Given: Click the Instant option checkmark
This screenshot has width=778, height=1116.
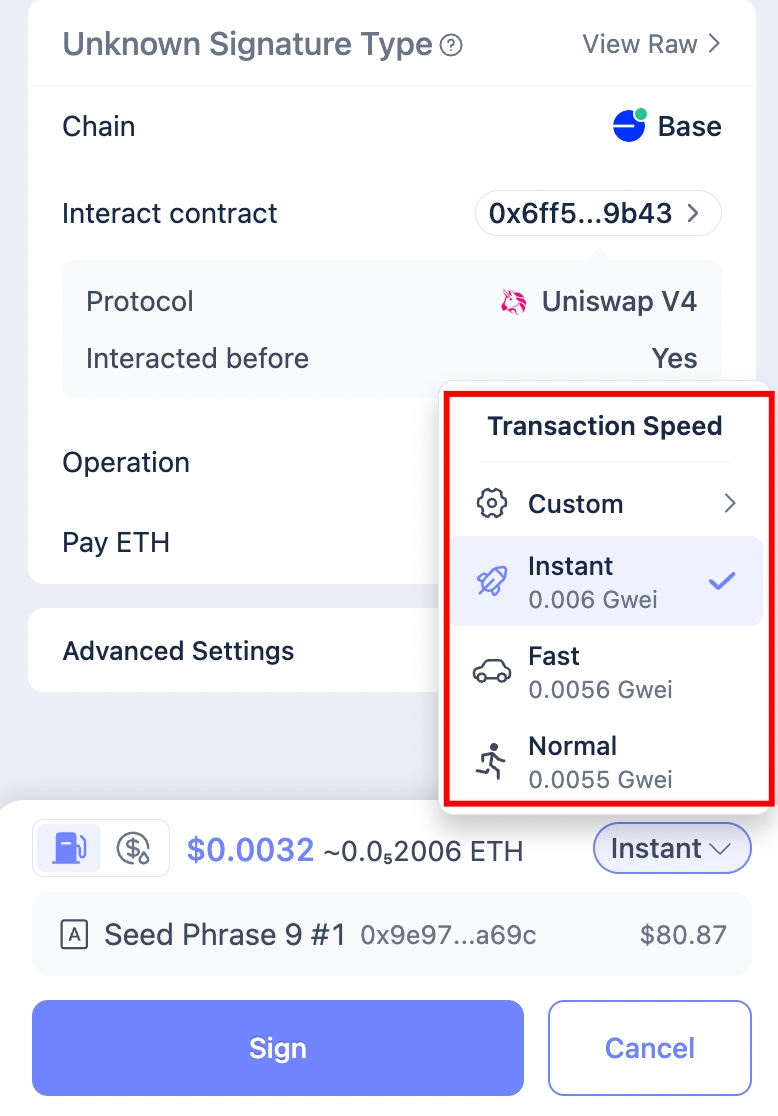Looking at the screenshot, I should tap(722, 581).
